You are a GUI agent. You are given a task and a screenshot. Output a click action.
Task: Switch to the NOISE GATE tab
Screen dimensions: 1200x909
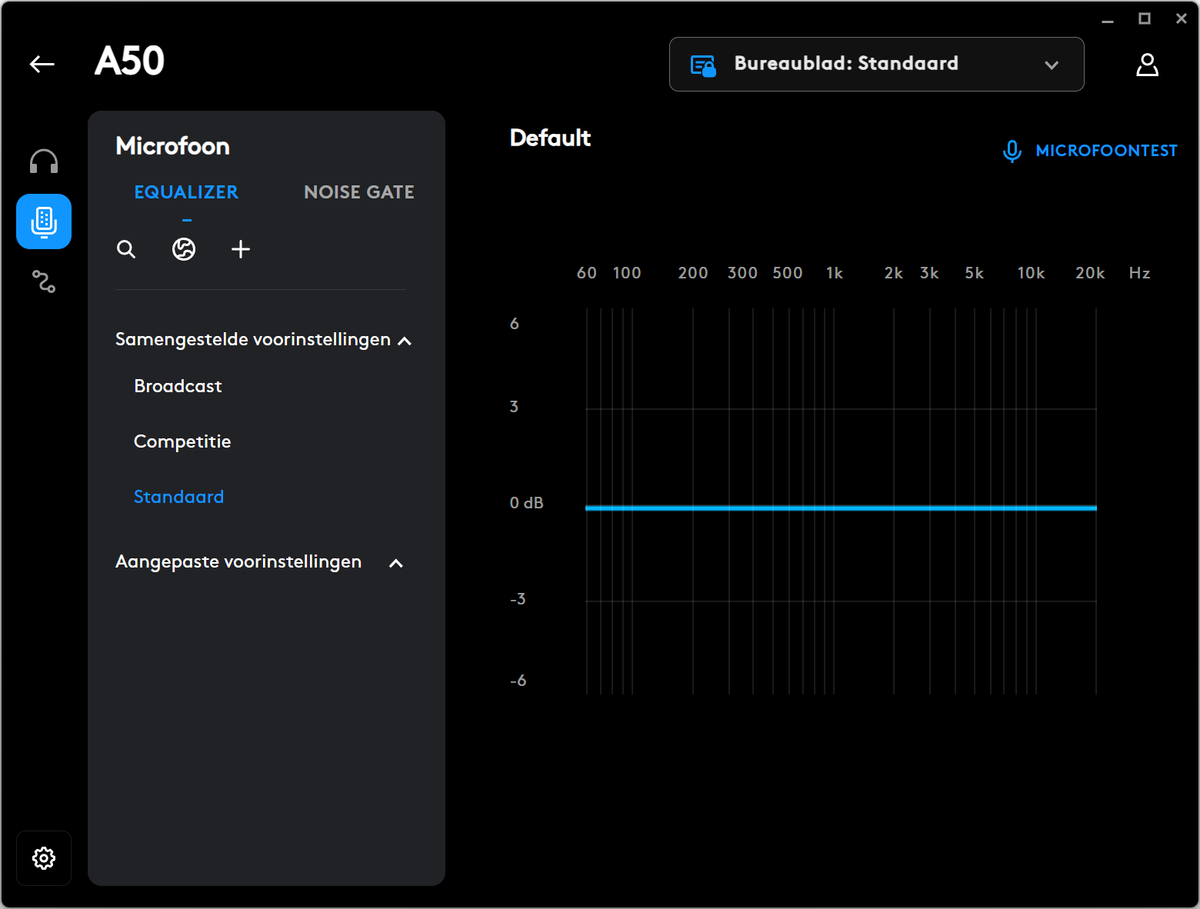359,192
